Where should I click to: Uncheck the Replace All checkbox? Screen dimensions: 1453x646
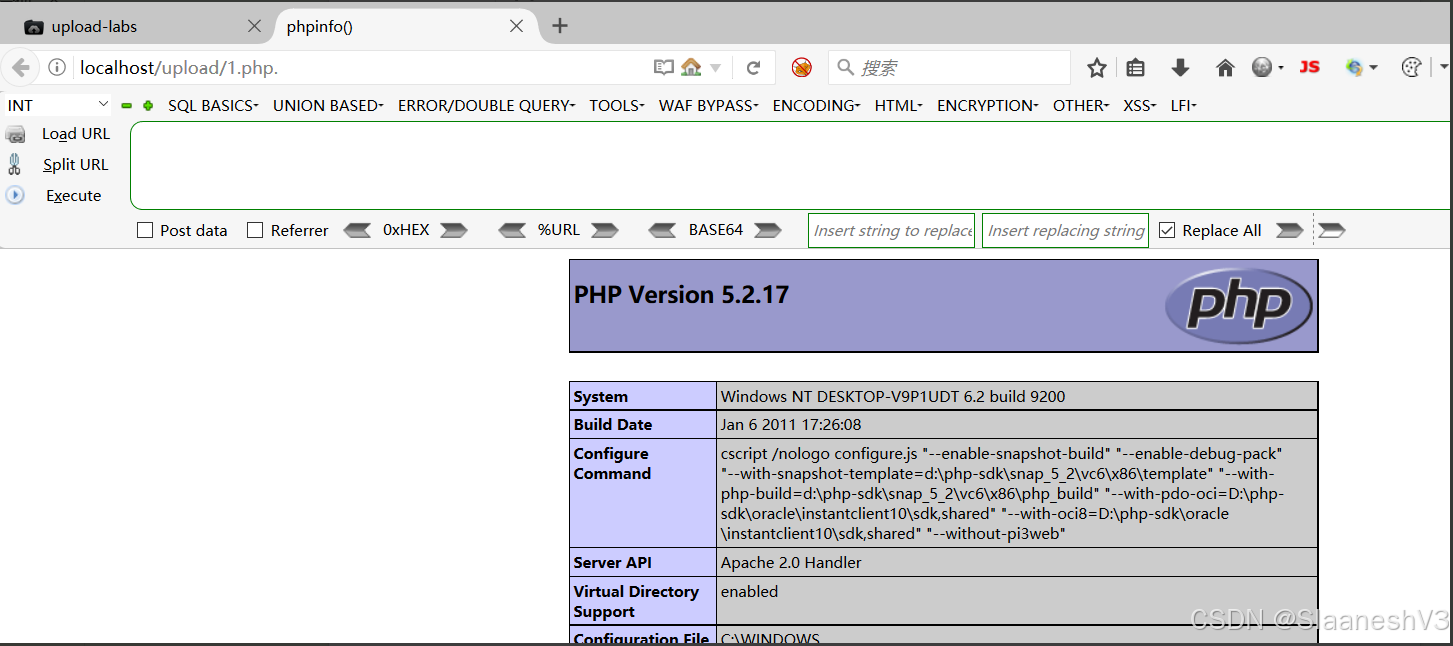(1167, 230)
